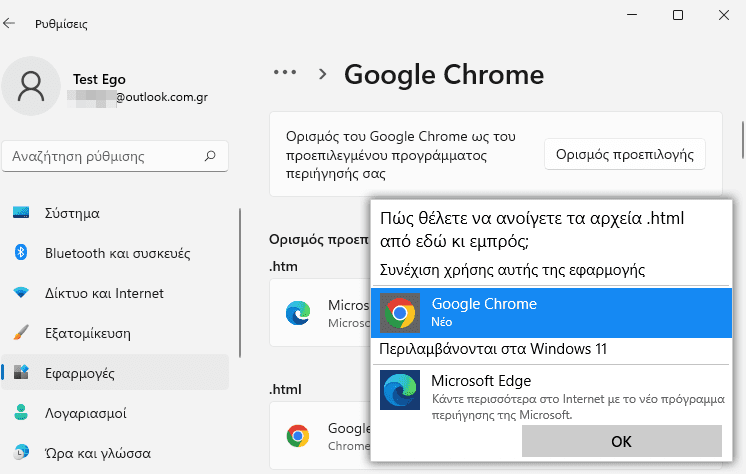Open Σύστημα settings

pyautogui.click(x=115, y=213)
